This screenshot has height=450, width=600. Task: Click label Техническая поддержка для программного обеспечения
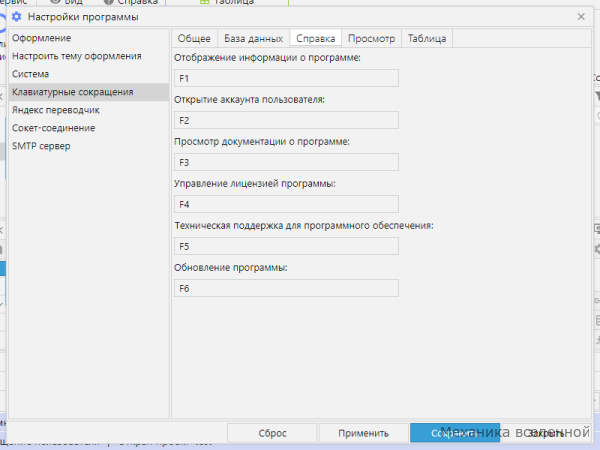click(304, 226)
